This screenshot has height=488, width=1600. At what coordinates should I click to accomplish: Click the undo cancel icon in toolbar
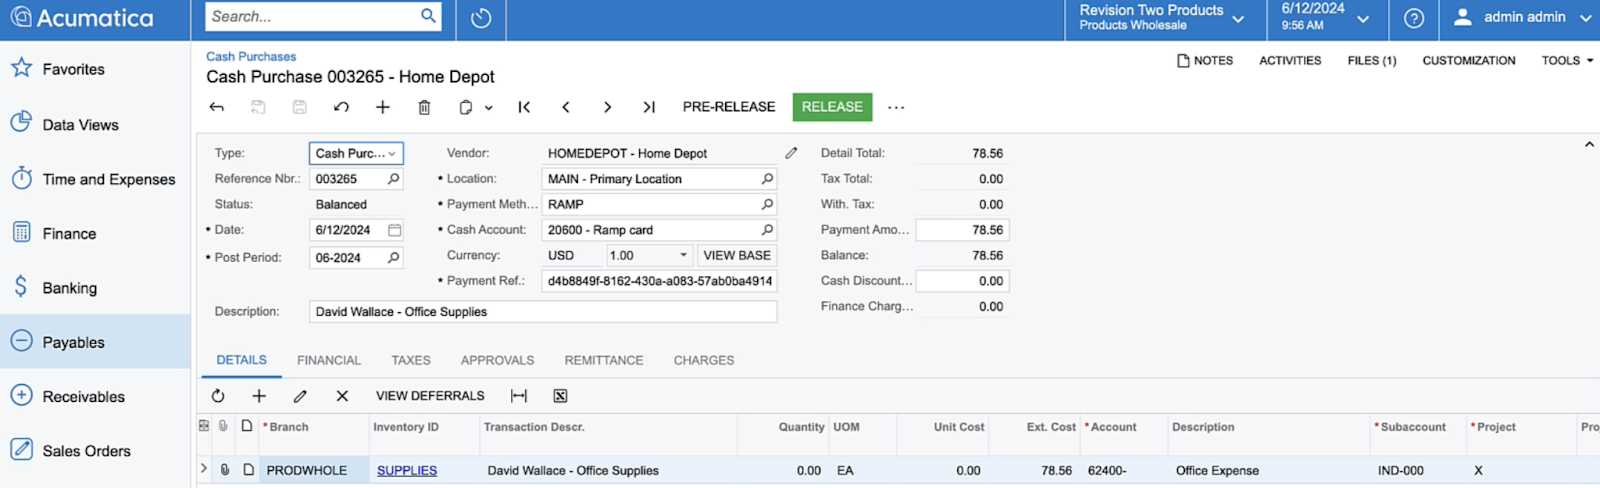click(x=341, y=107)
